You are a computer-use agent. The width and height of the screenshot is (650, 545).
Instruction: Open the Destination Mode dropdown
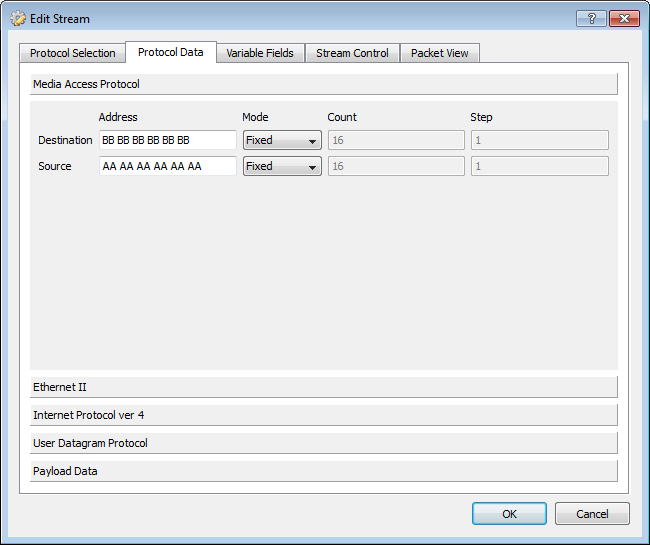click(282, 140)
